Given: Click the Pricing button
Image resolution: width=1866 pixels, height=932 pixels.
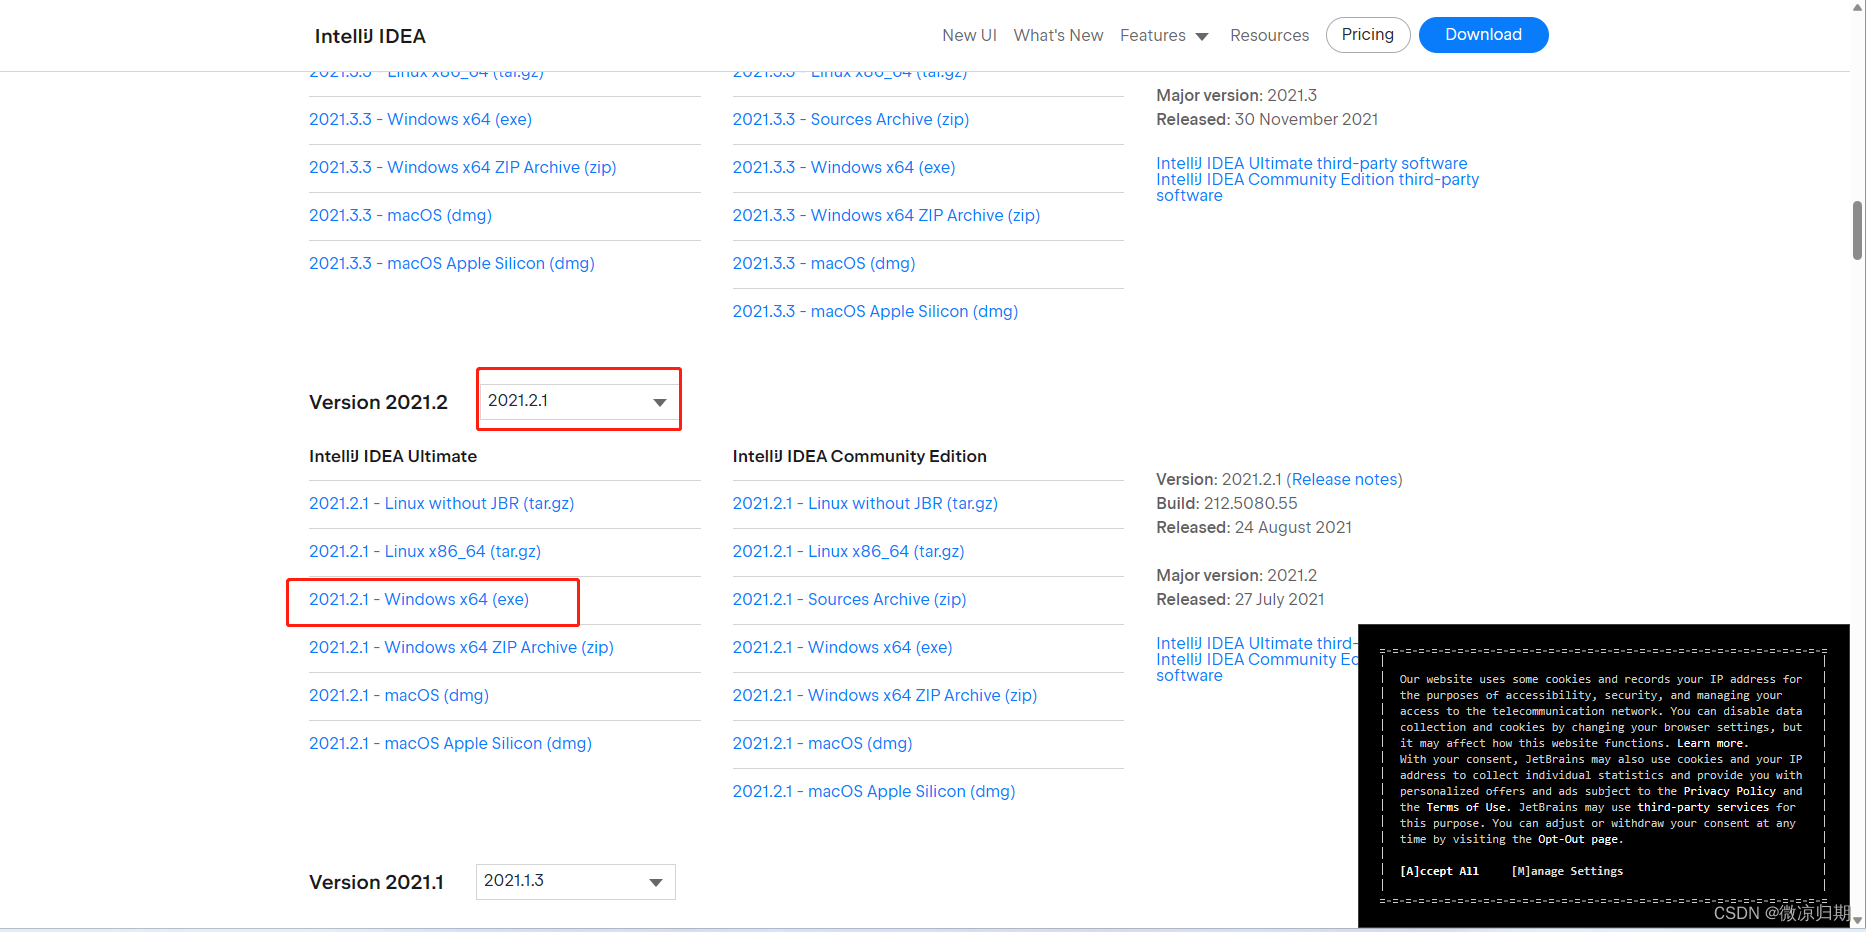Looking at the screenshot, I should click(1367, 35).
